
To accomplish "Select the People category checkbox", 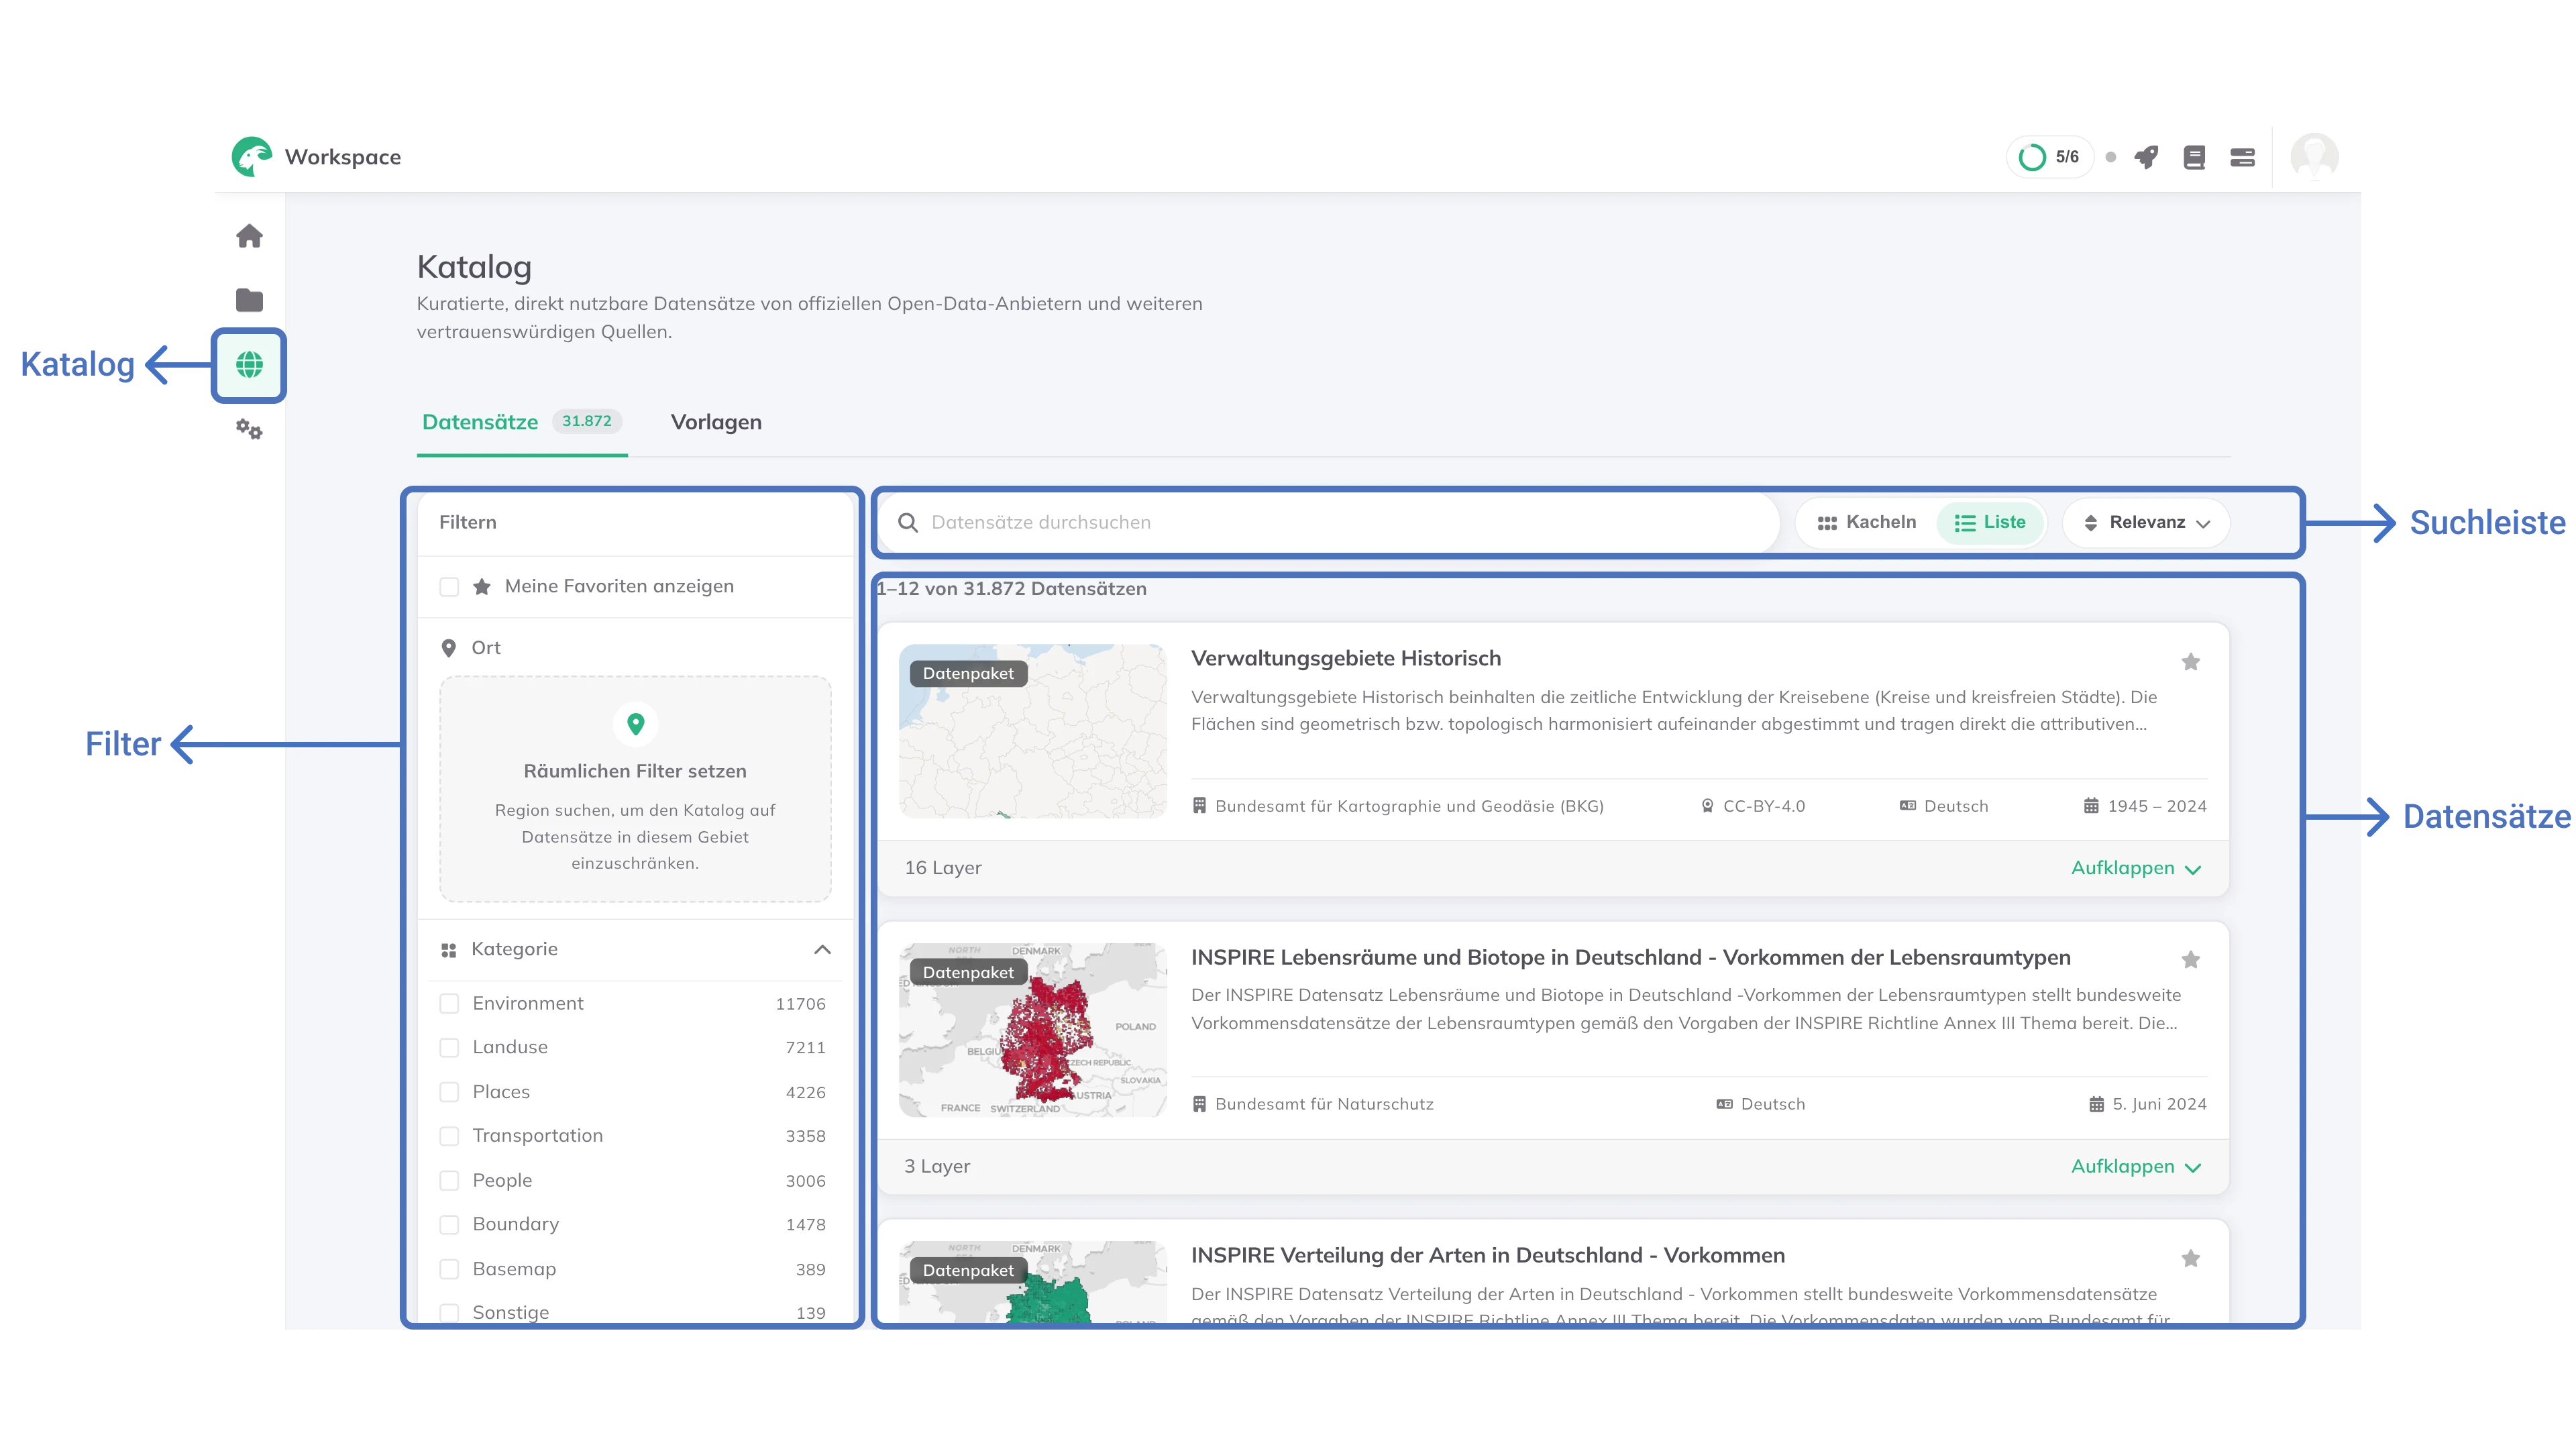I will [x=449, y=1181].
